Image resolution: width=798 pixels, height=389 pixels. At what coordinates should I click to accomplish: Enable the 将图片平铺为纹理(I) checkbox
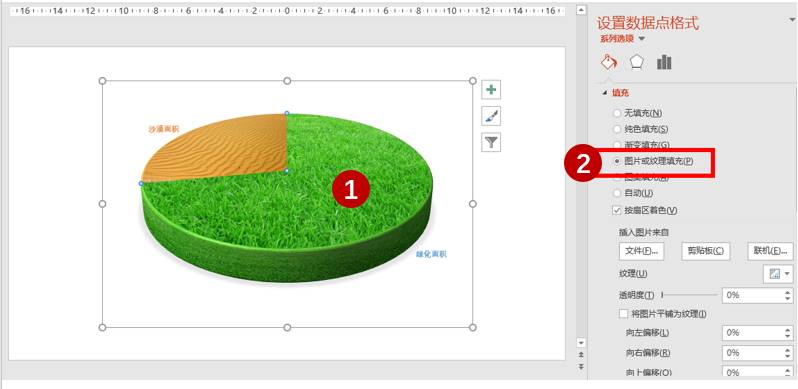pyautogui.click(x=623, y=314)
